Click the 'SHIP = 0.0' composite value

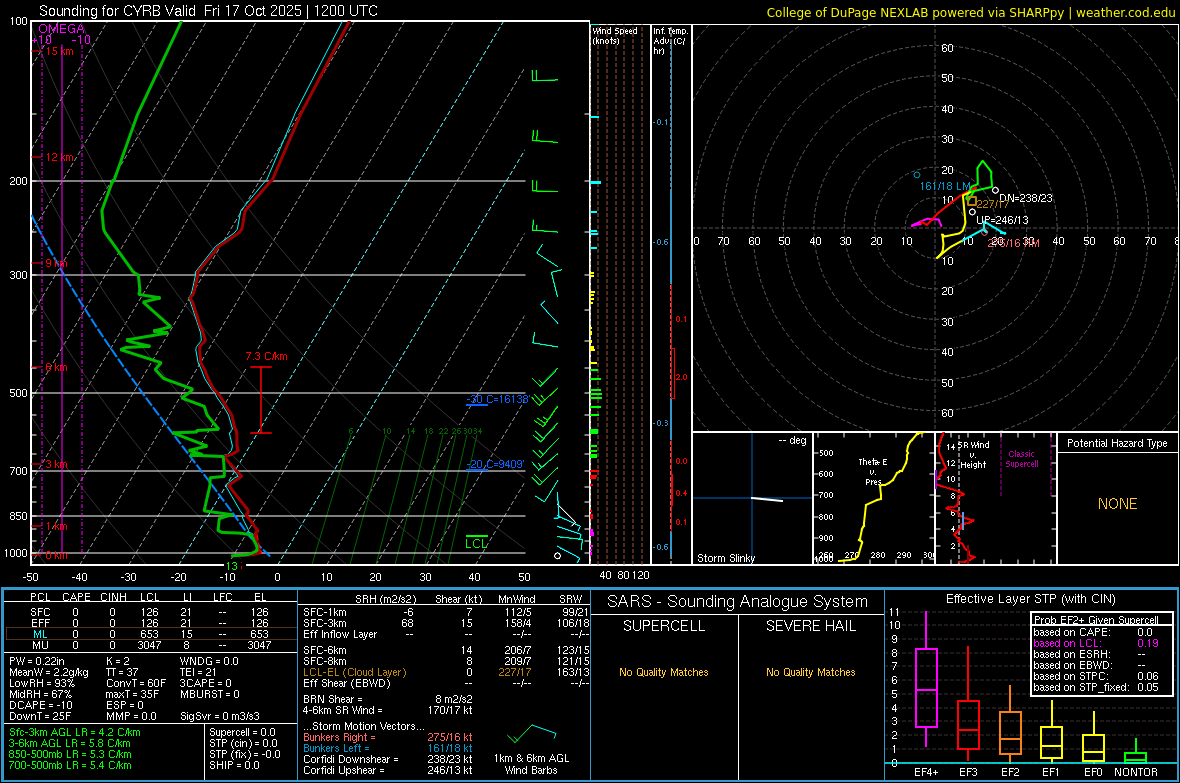pos(234,765)
